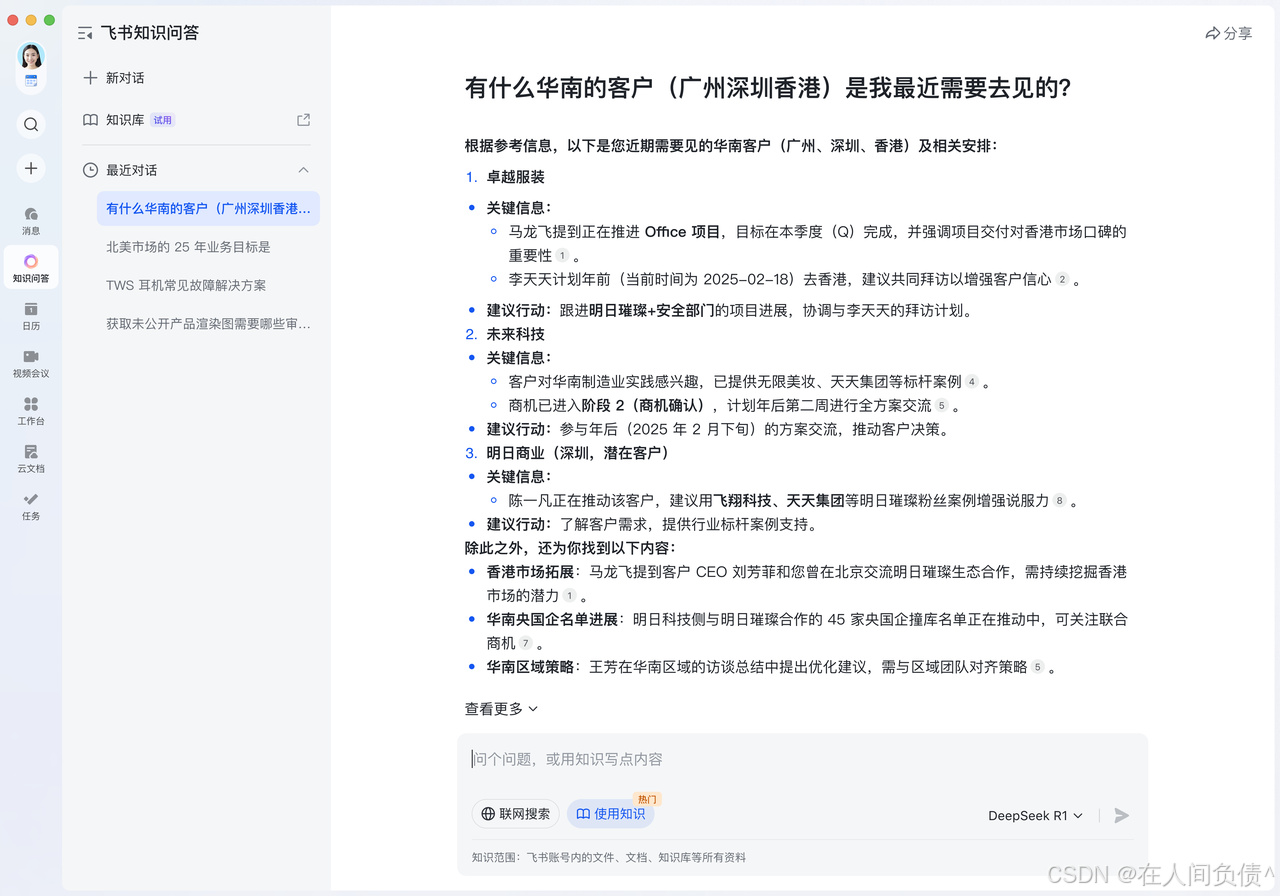Open 日历 calendar in the sidebar

tap(31, 316)
